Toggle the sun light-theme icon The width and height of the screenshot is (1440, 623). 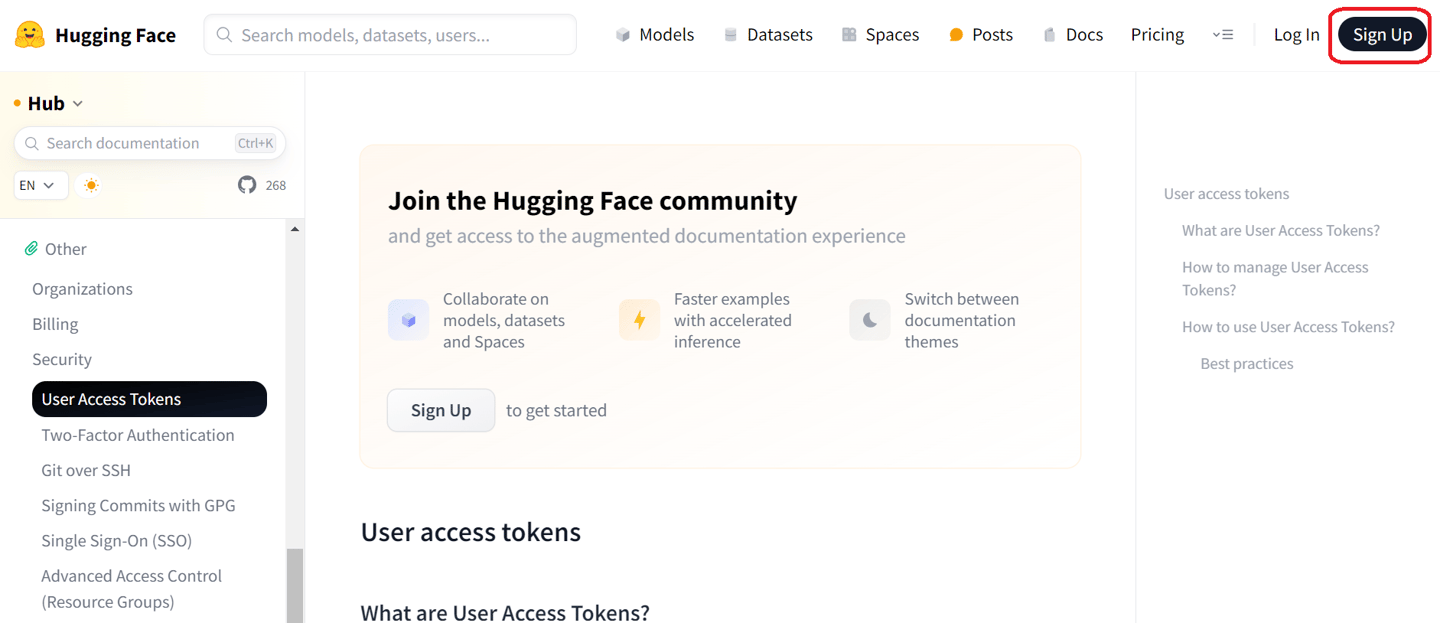tap(92, 185)
